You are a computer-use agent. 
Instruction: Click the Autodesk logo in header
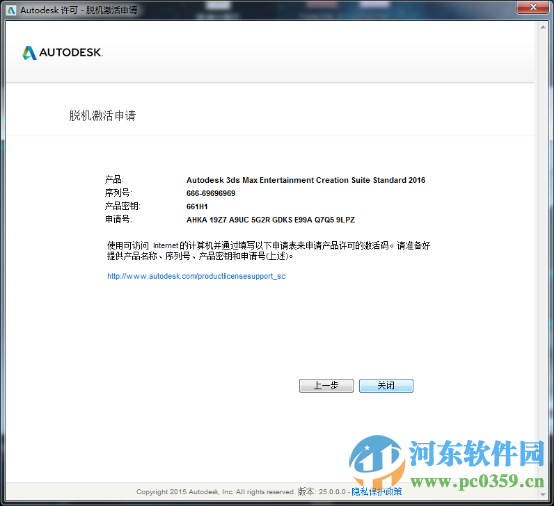click(x=63, y=53)
